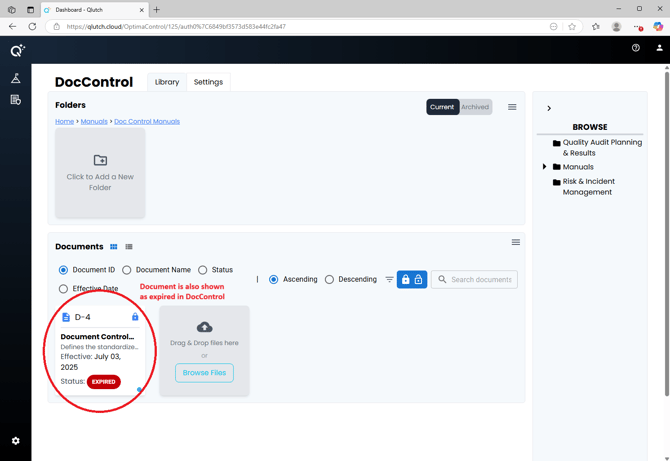Click the reader options icon in address bar
Viewport: 670px width, 461px height.
coord(553,26)
